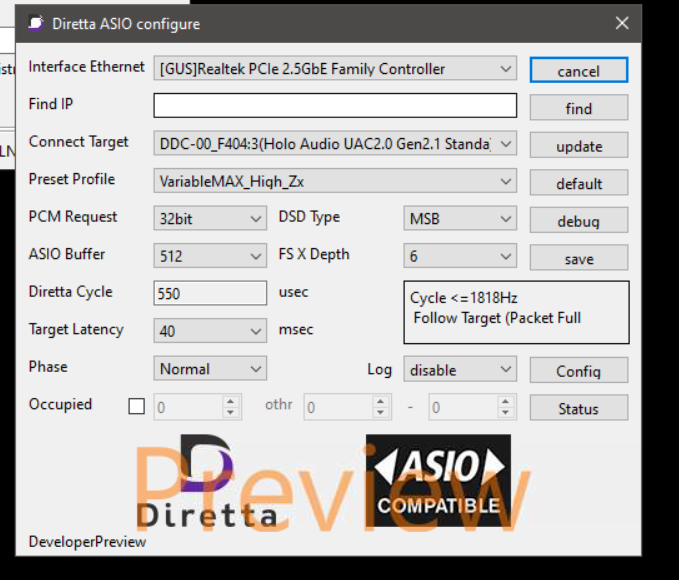The image size is (679, 580).
Task: Open the Preset Profile dropdown
Action: click(x=335, y=181)
